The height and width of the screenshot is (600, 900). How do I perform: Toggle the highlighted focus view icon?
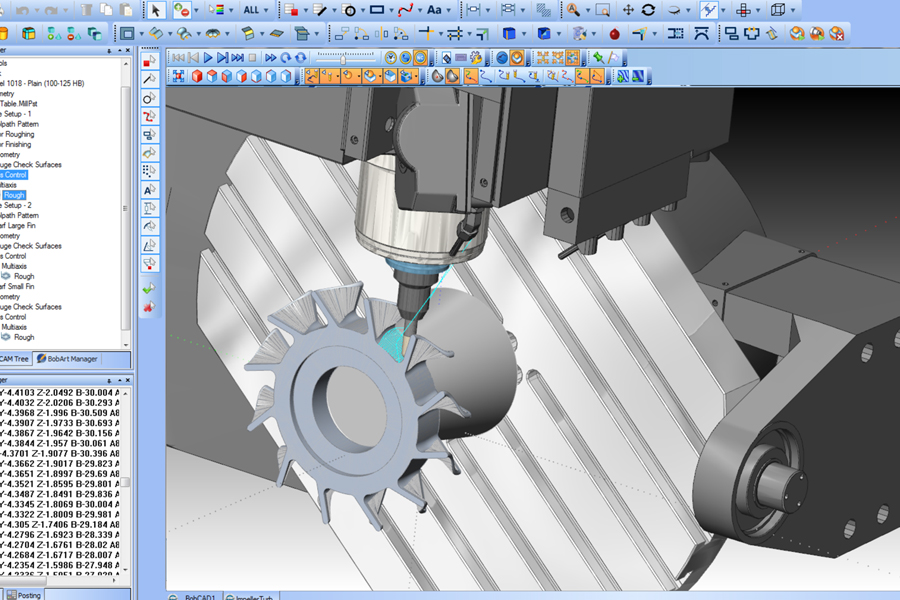click(573, 57)
